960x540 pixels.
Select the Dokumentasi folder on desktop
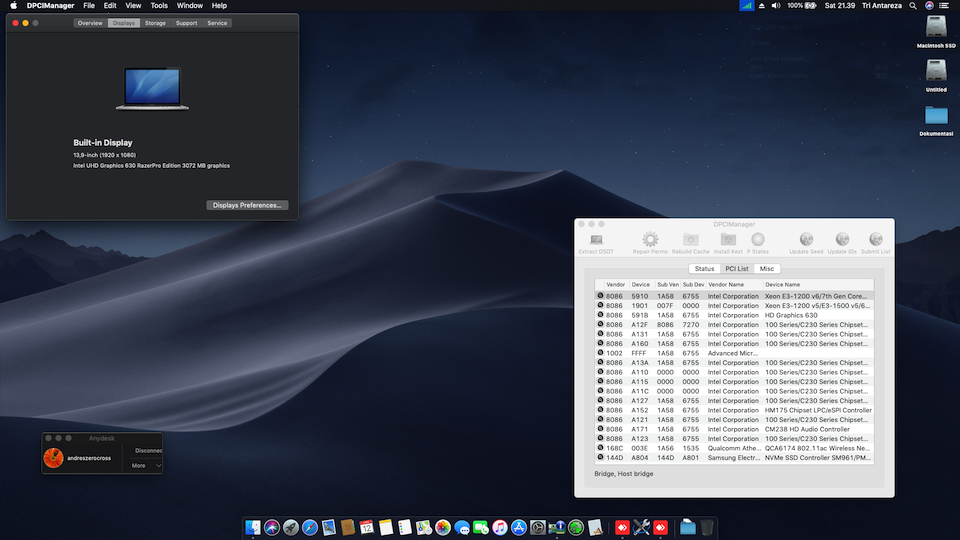tap(936, 115)
